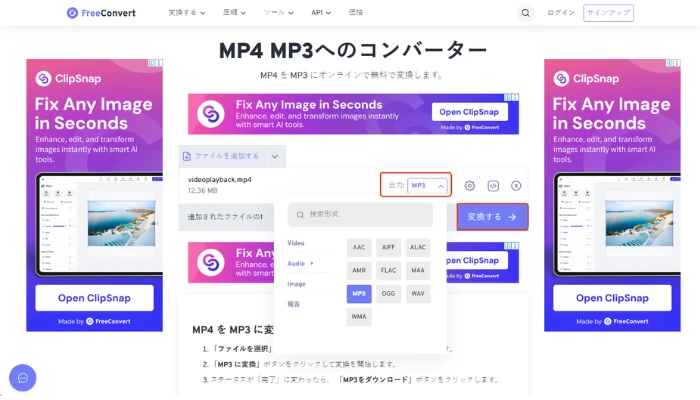Collapse the MP3 output format dropdown
700x400 pixels.
tap(427, 185)
